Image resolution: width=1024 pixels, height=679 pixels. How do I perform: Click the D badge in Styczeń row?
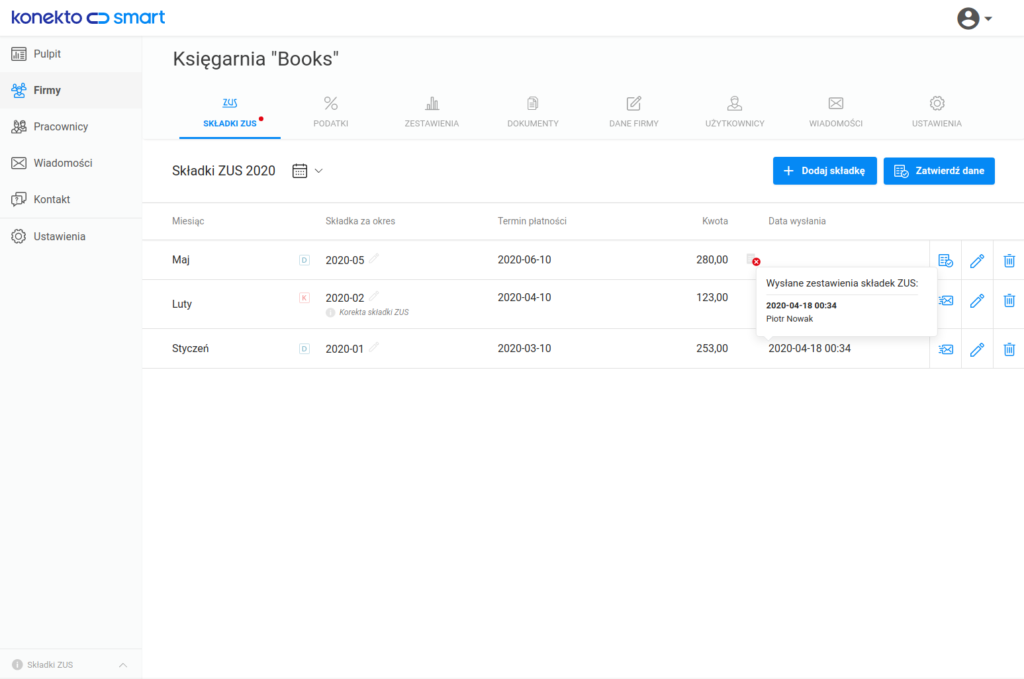[x=304, y=349]
